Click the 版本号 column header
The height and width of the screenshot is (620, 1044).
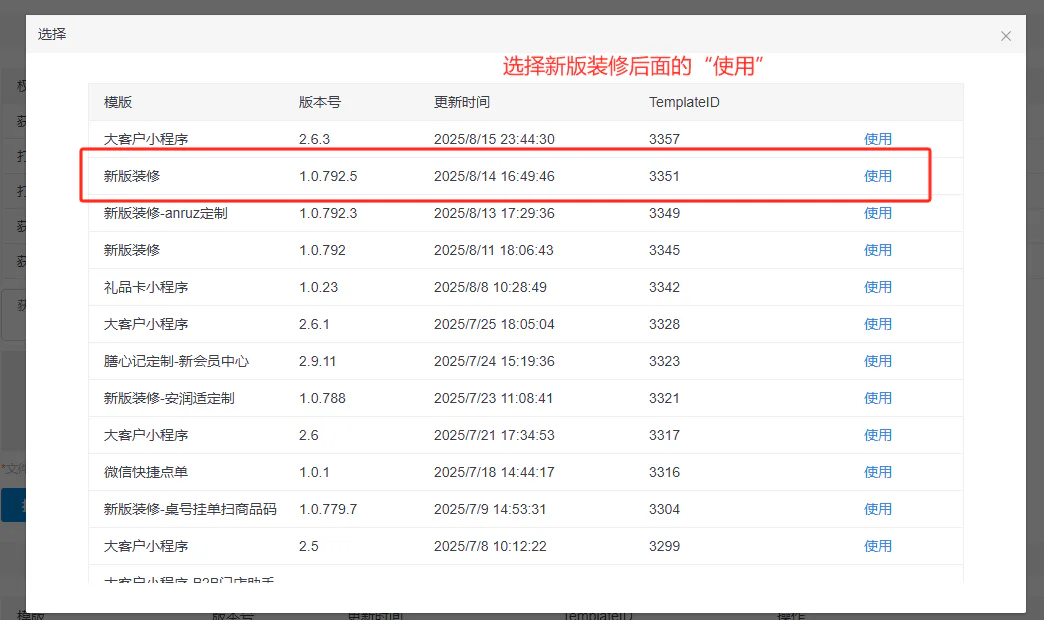click(320, 102)
